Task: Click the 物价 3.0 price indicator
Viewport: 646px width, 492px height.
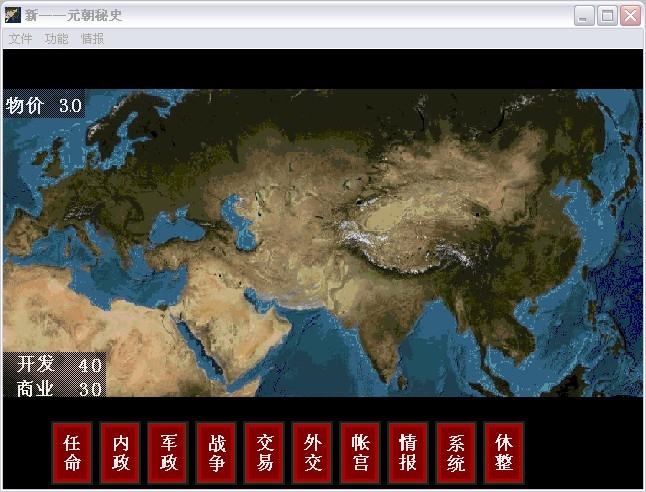Action: pyautogui.click(x=44, y=105)
